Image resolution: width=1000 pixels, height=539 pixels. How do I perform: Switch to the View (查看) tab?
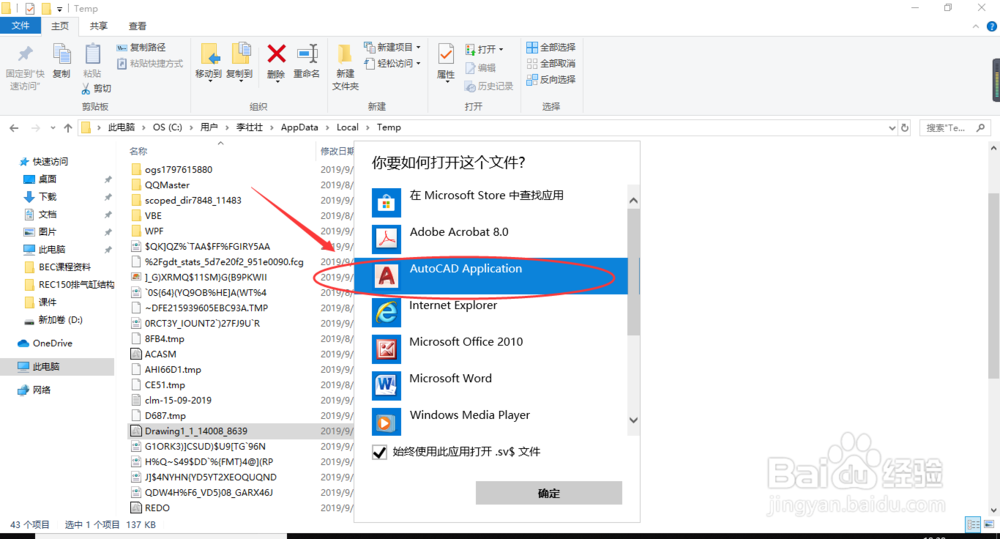tap(137, 26)
